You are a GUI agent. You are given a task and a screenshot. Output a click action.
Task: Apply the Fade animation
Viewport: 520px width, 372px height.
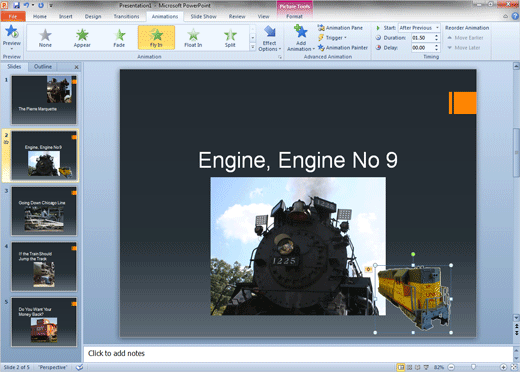[x=119, y=38]
